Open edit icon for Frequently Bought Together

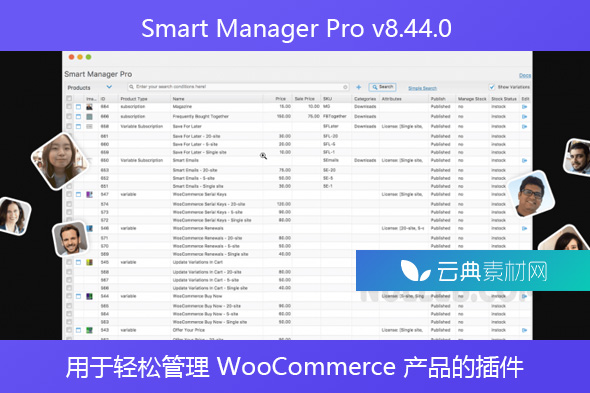525,117
